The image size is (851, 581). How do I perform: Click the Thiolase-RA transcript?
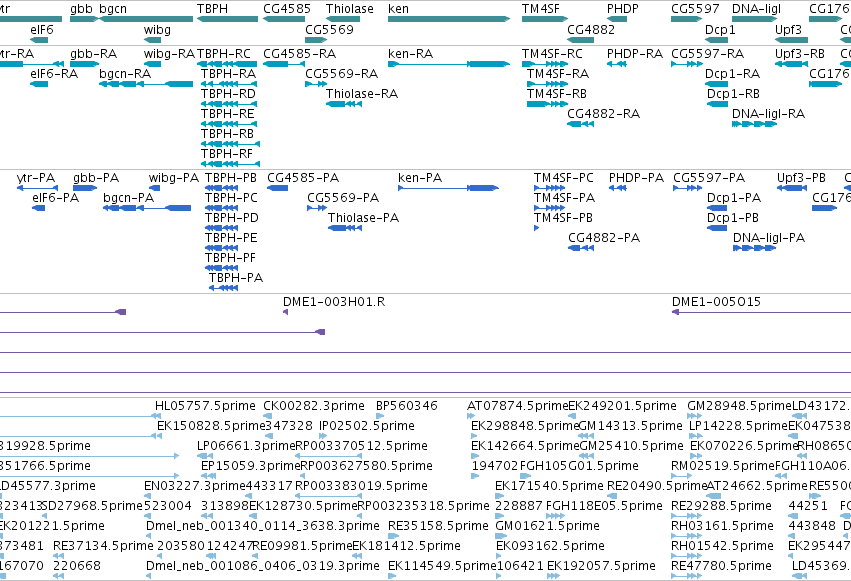pyautogui.click(x=344, y=104)
